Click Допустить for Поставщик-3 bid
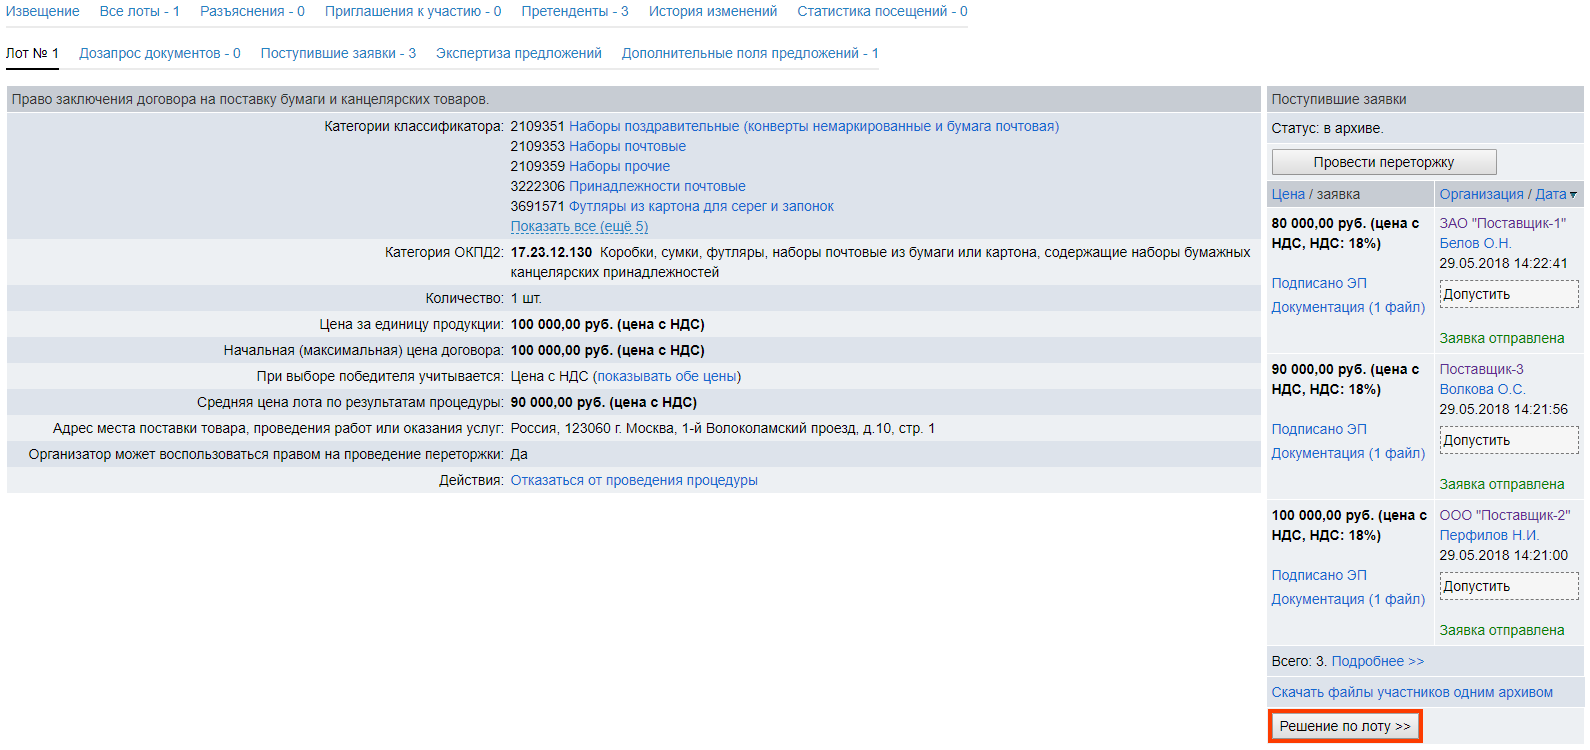 pyautogui.click(x=1508, y=440)
